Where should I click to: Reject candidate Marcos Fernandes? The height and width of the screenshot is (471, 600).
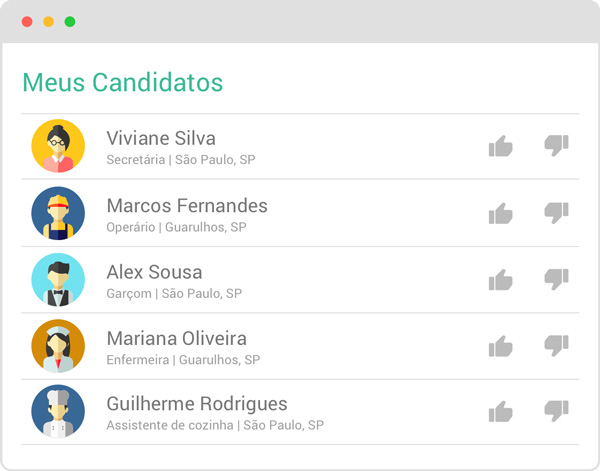[556, 212]
